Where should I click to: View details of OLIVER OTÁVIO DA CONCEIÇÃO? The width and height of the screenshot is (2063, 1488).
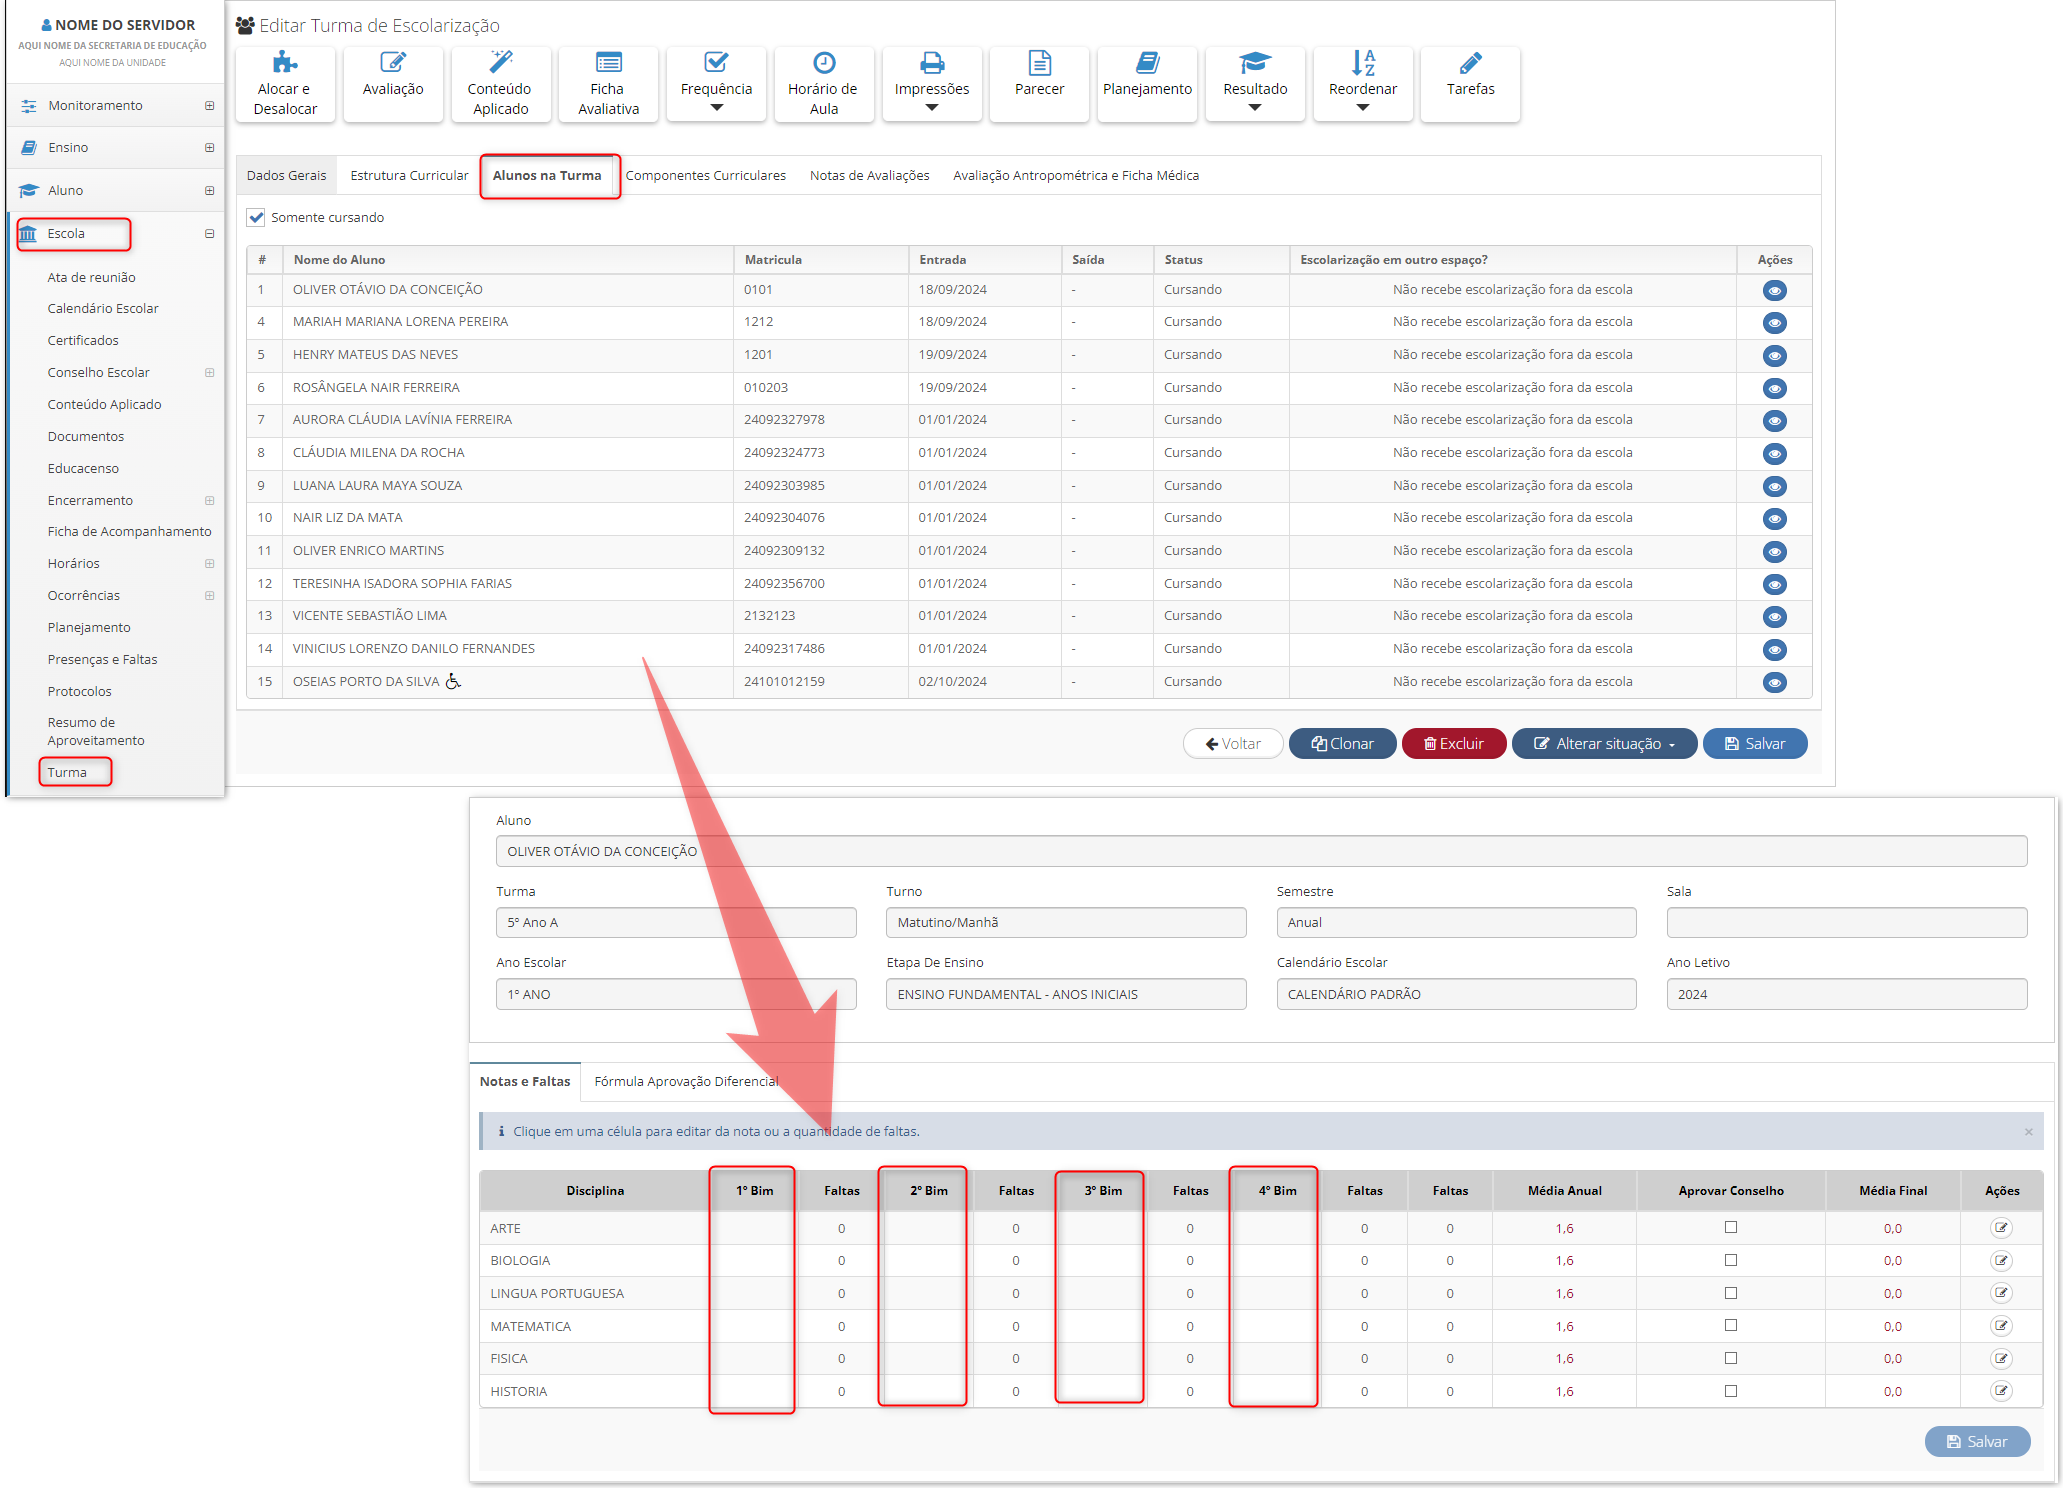tap(1774, 291)
